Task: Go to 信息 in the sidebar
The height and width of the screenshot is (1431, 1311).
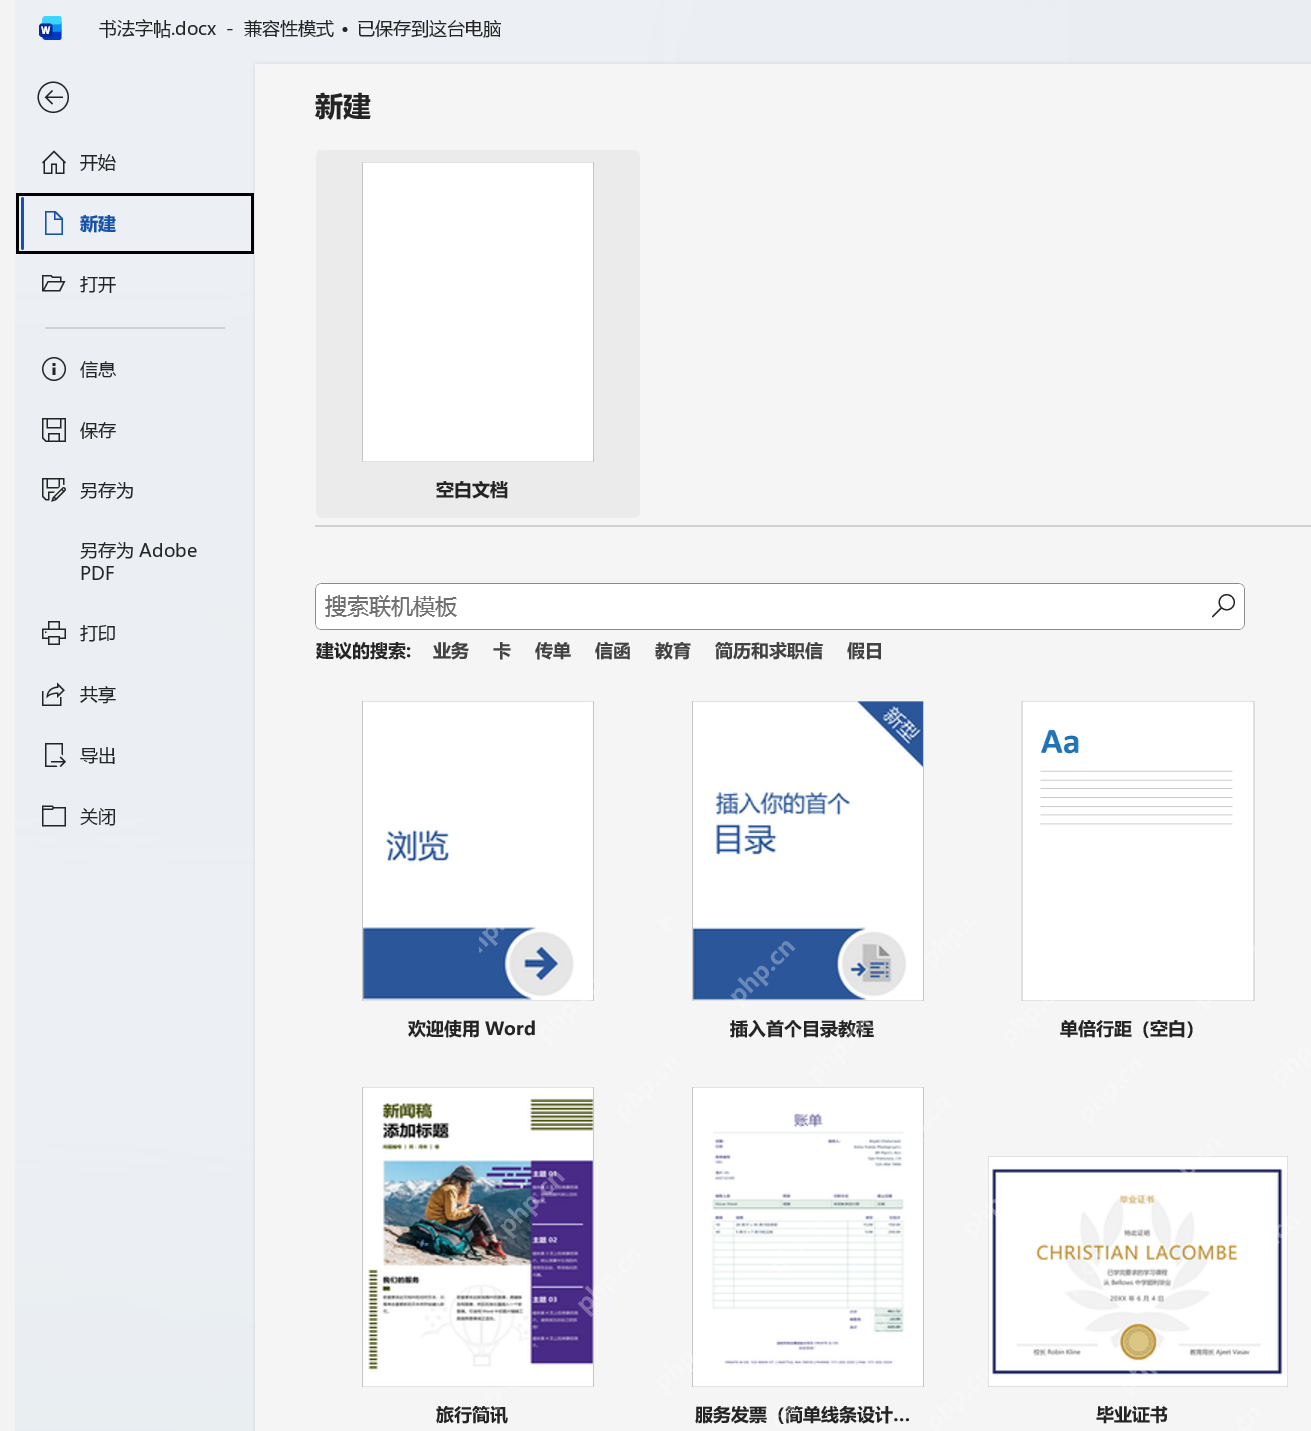Action: 135,369
